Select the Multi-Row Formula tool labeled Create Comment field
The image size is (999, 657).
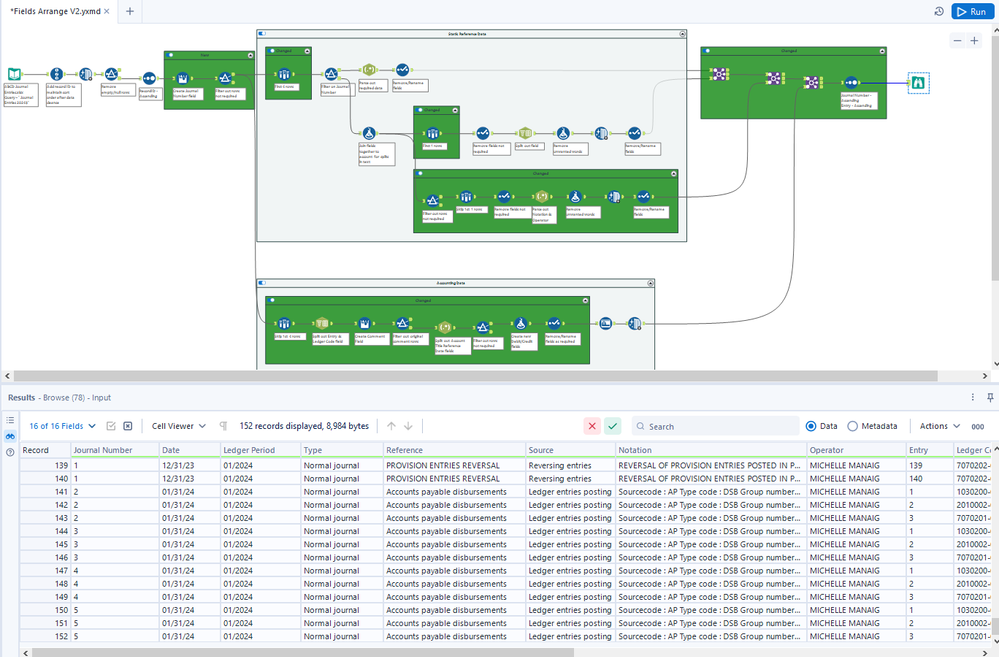tap(364, 324)
